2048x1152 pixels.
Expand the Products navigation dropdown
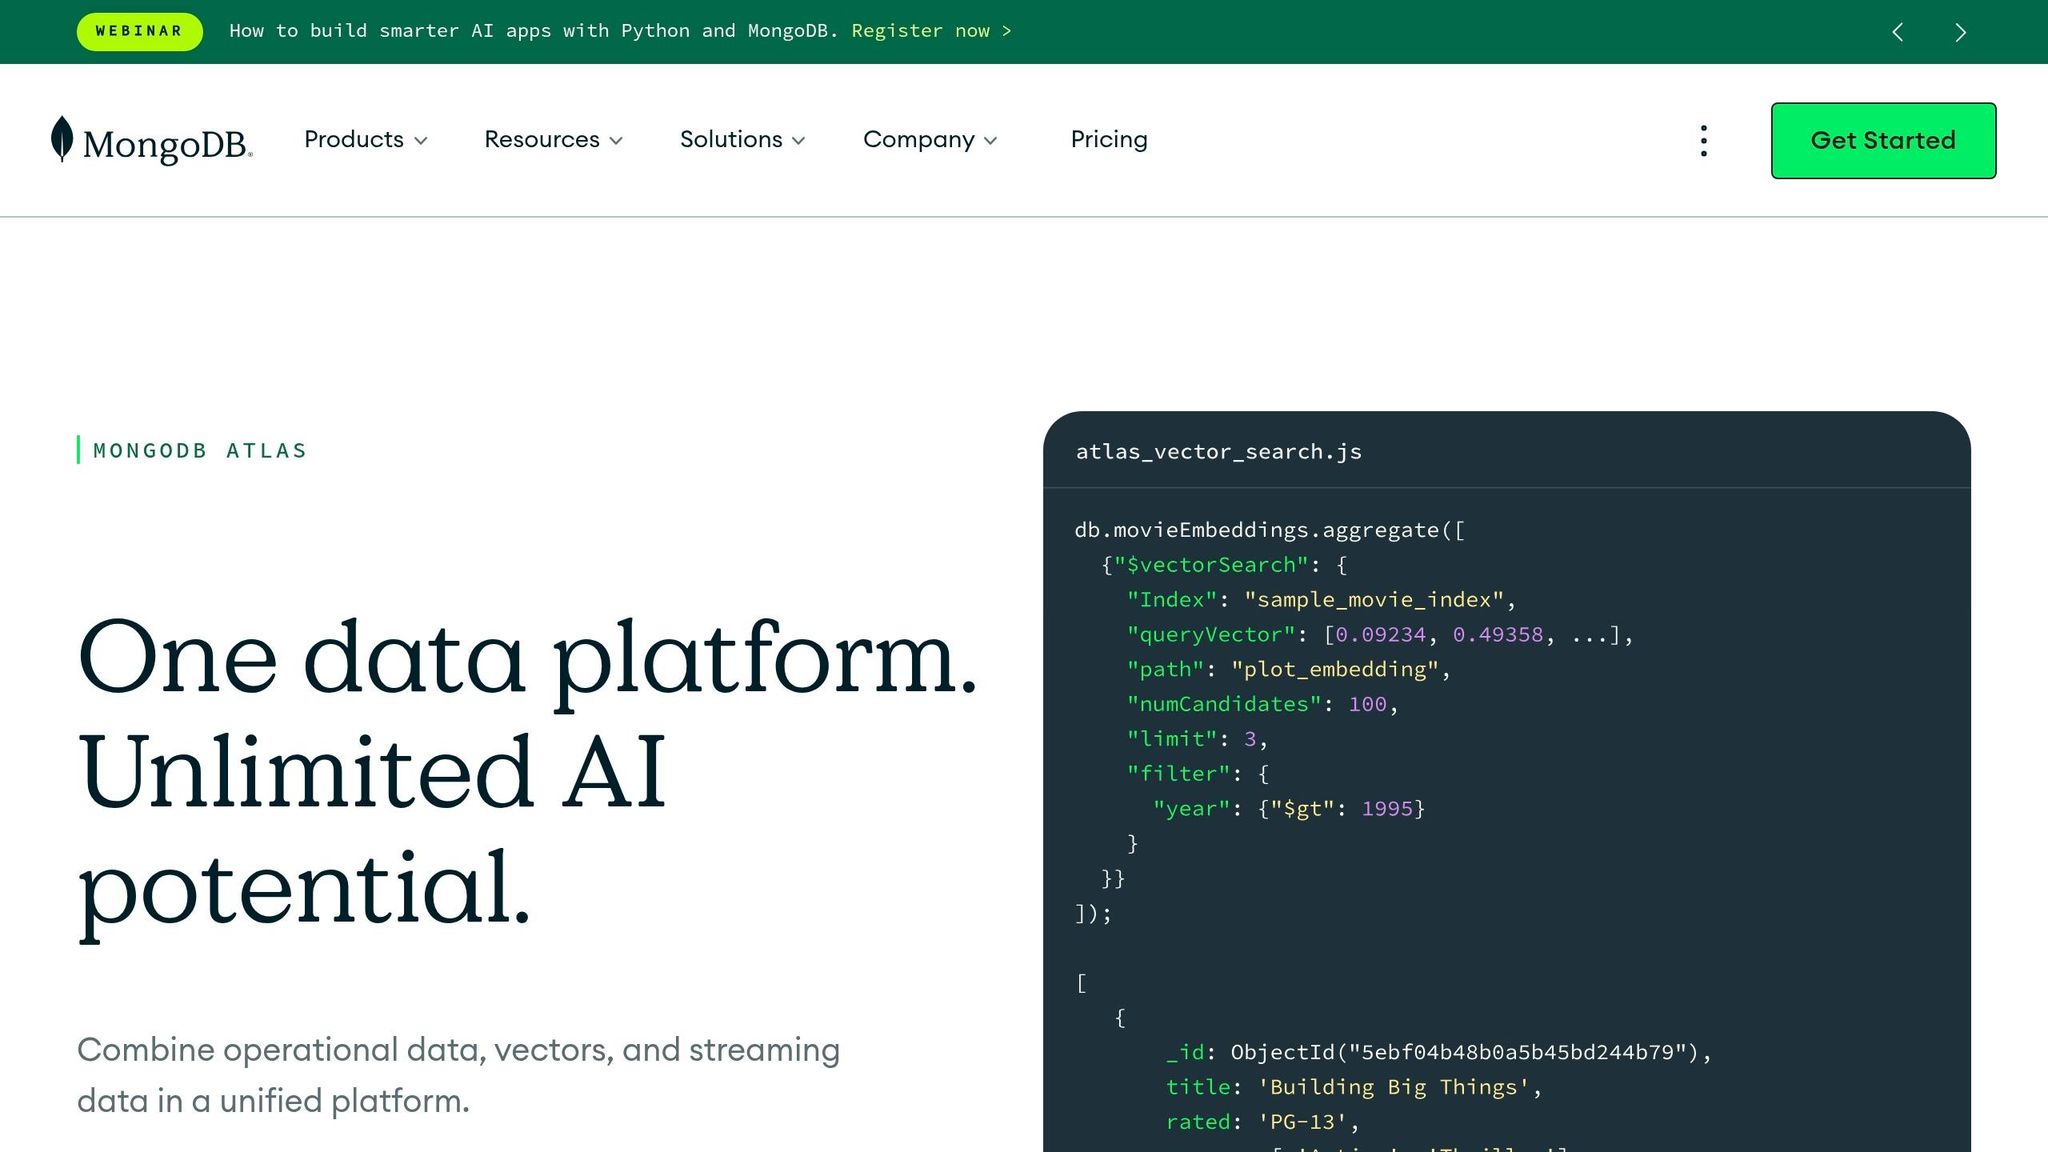coord(355,140)
